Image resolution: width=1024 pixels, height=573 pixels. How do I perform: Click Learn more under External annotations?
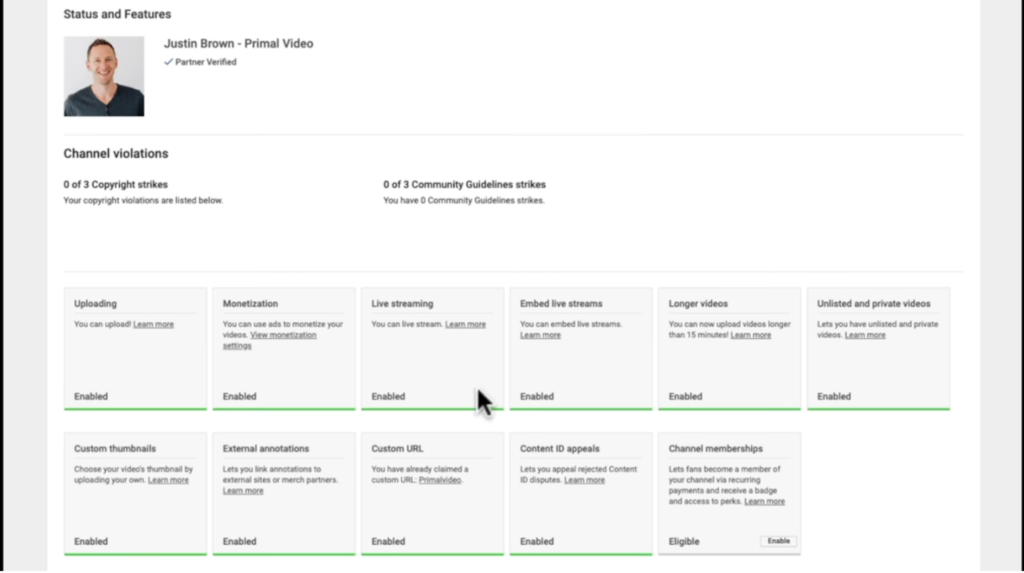point(243,491)
